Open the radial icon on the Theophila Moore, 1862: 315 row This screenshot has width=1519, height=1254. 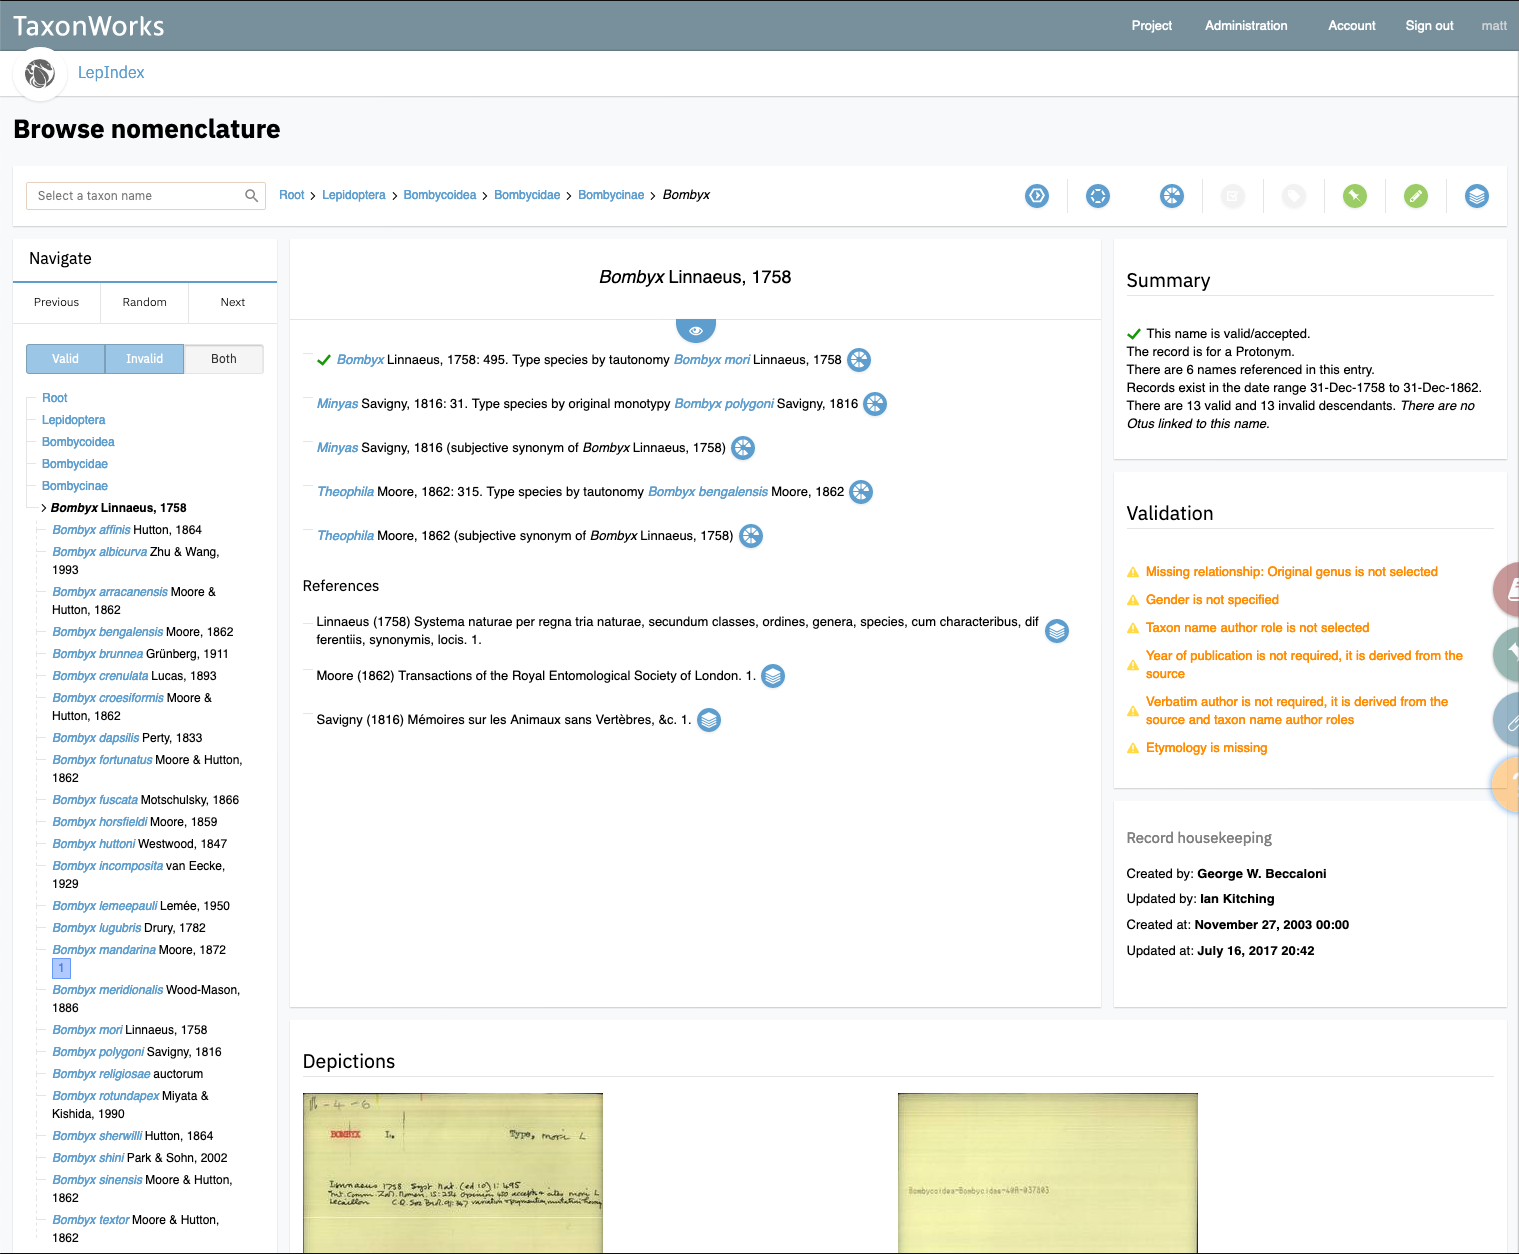tap(861, 492)
